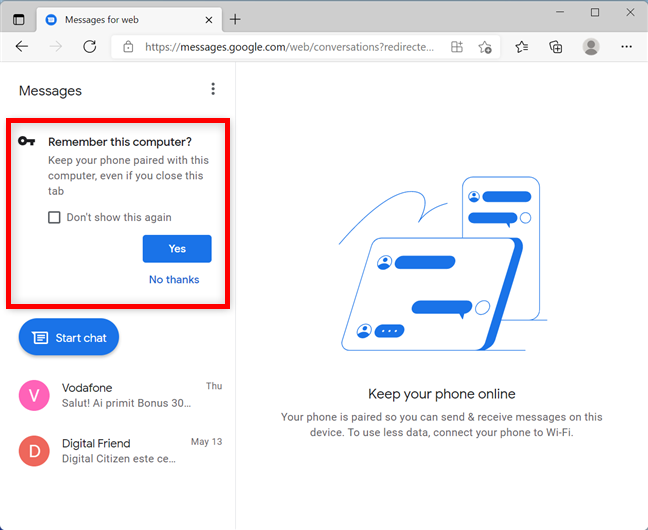Open the browser profile menu
This screenshot has width=648, height=530.
click(591, 47)
